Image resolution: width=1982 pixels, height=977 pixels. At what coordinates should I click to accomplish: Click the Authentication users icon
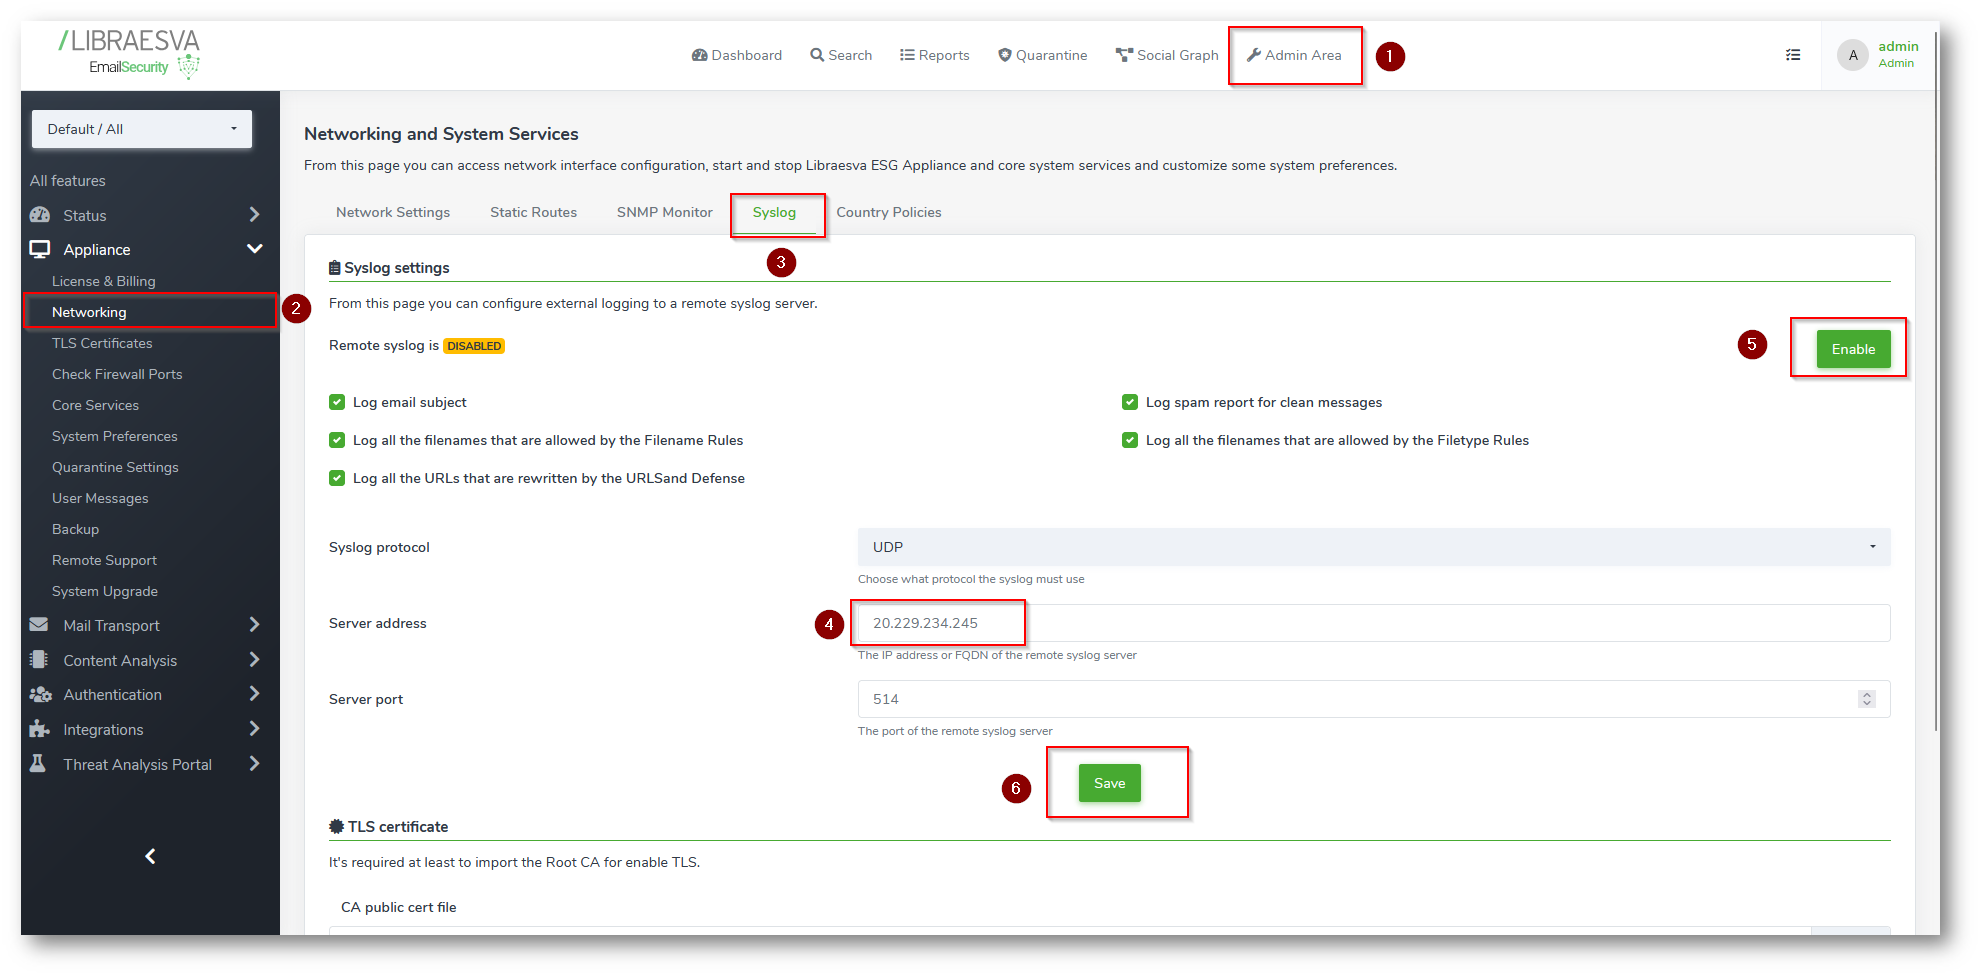coord(40,694)
